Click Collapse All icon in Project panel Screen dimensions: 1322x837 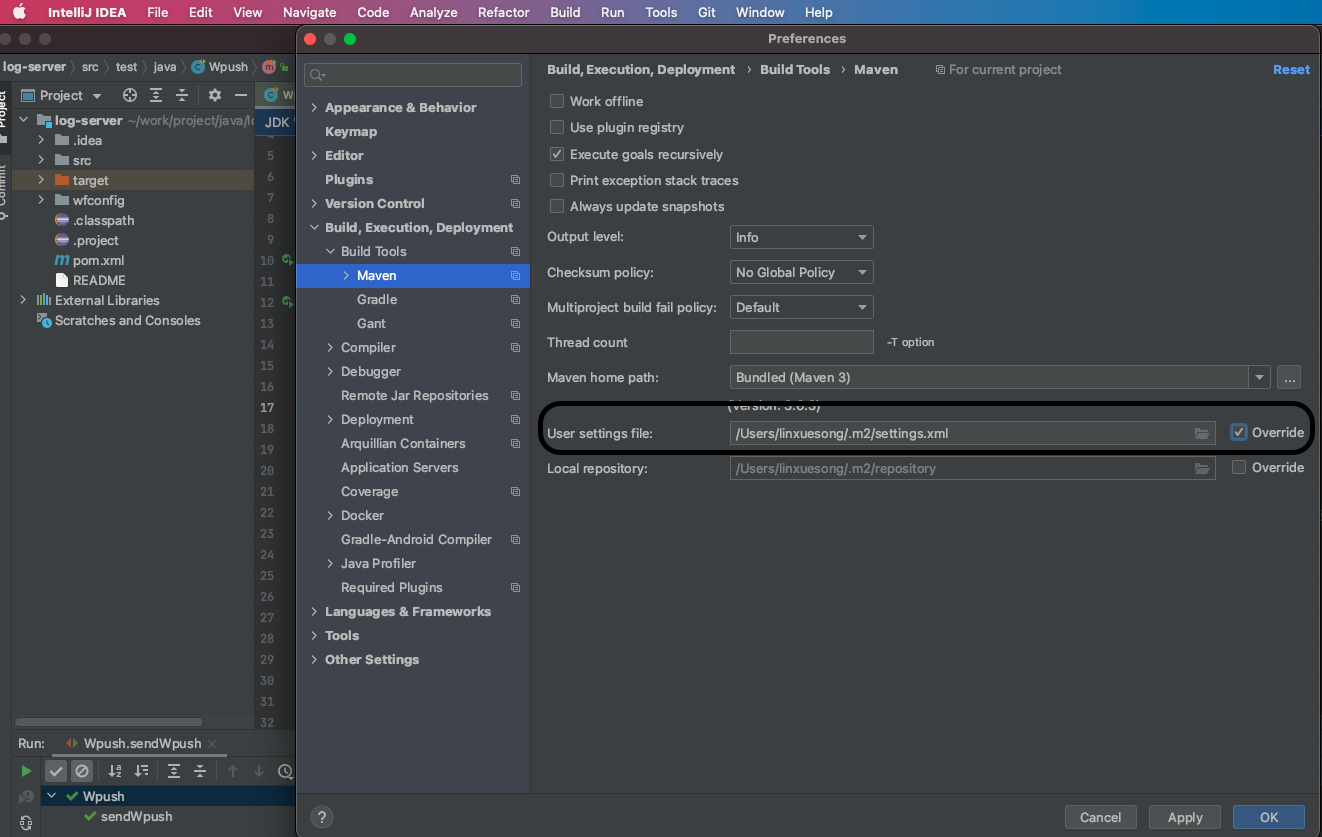pyautogui.click(x=182, y=95)
